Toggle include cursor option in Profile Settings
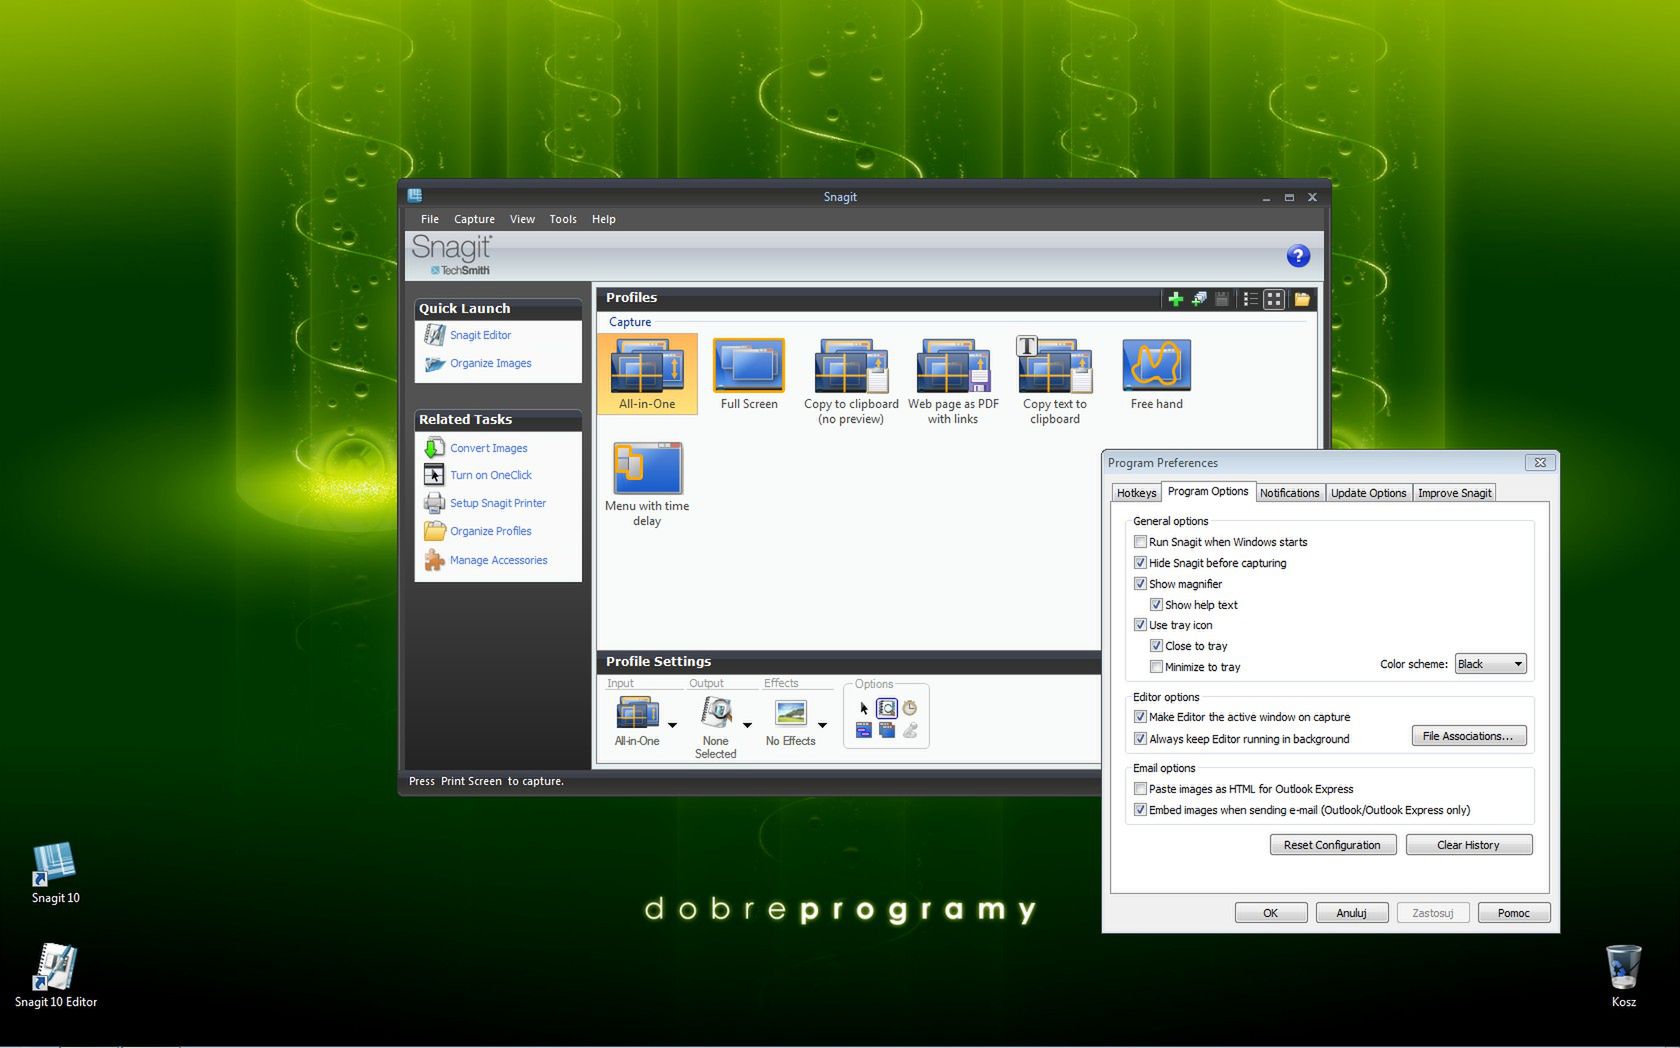This screenshot has height=1048, width=1680. pos(864,708)
